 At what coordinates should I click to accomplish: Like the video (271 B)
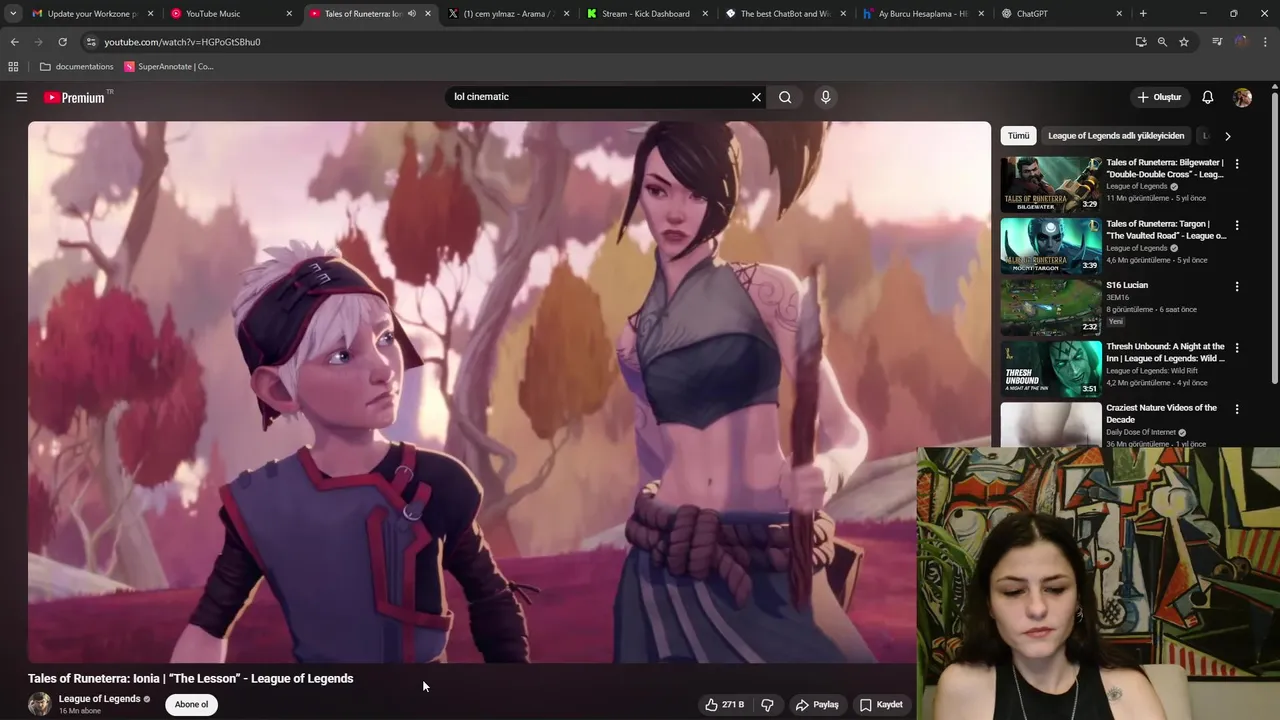click(725, 704)
